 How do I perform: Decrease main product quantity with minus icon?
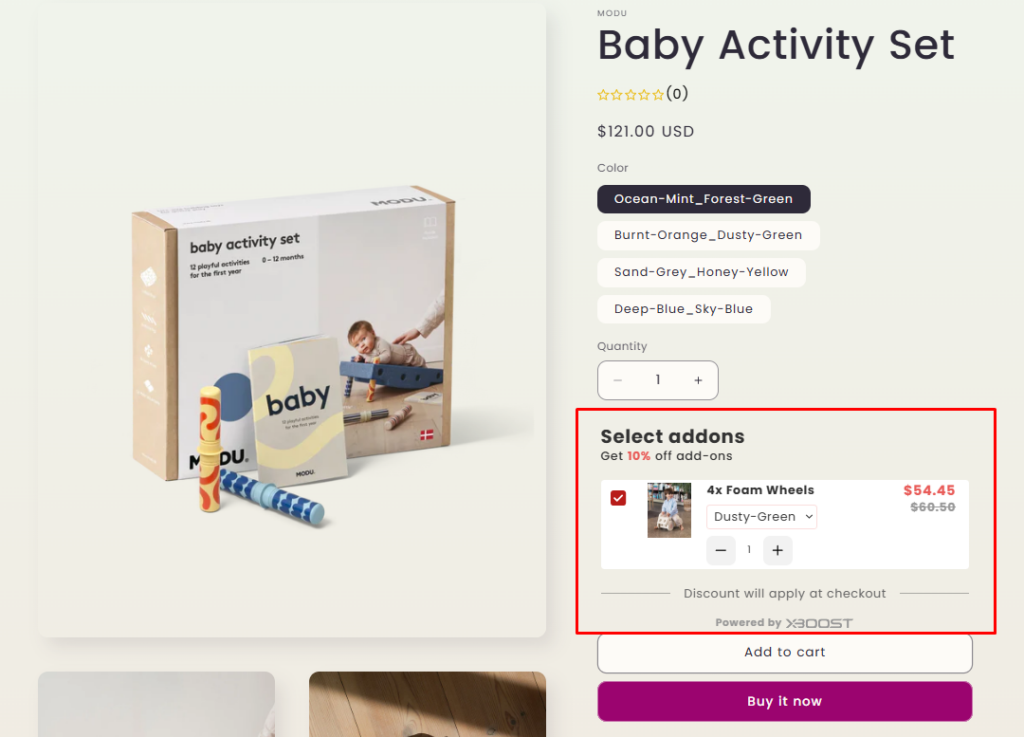point(618,380)
